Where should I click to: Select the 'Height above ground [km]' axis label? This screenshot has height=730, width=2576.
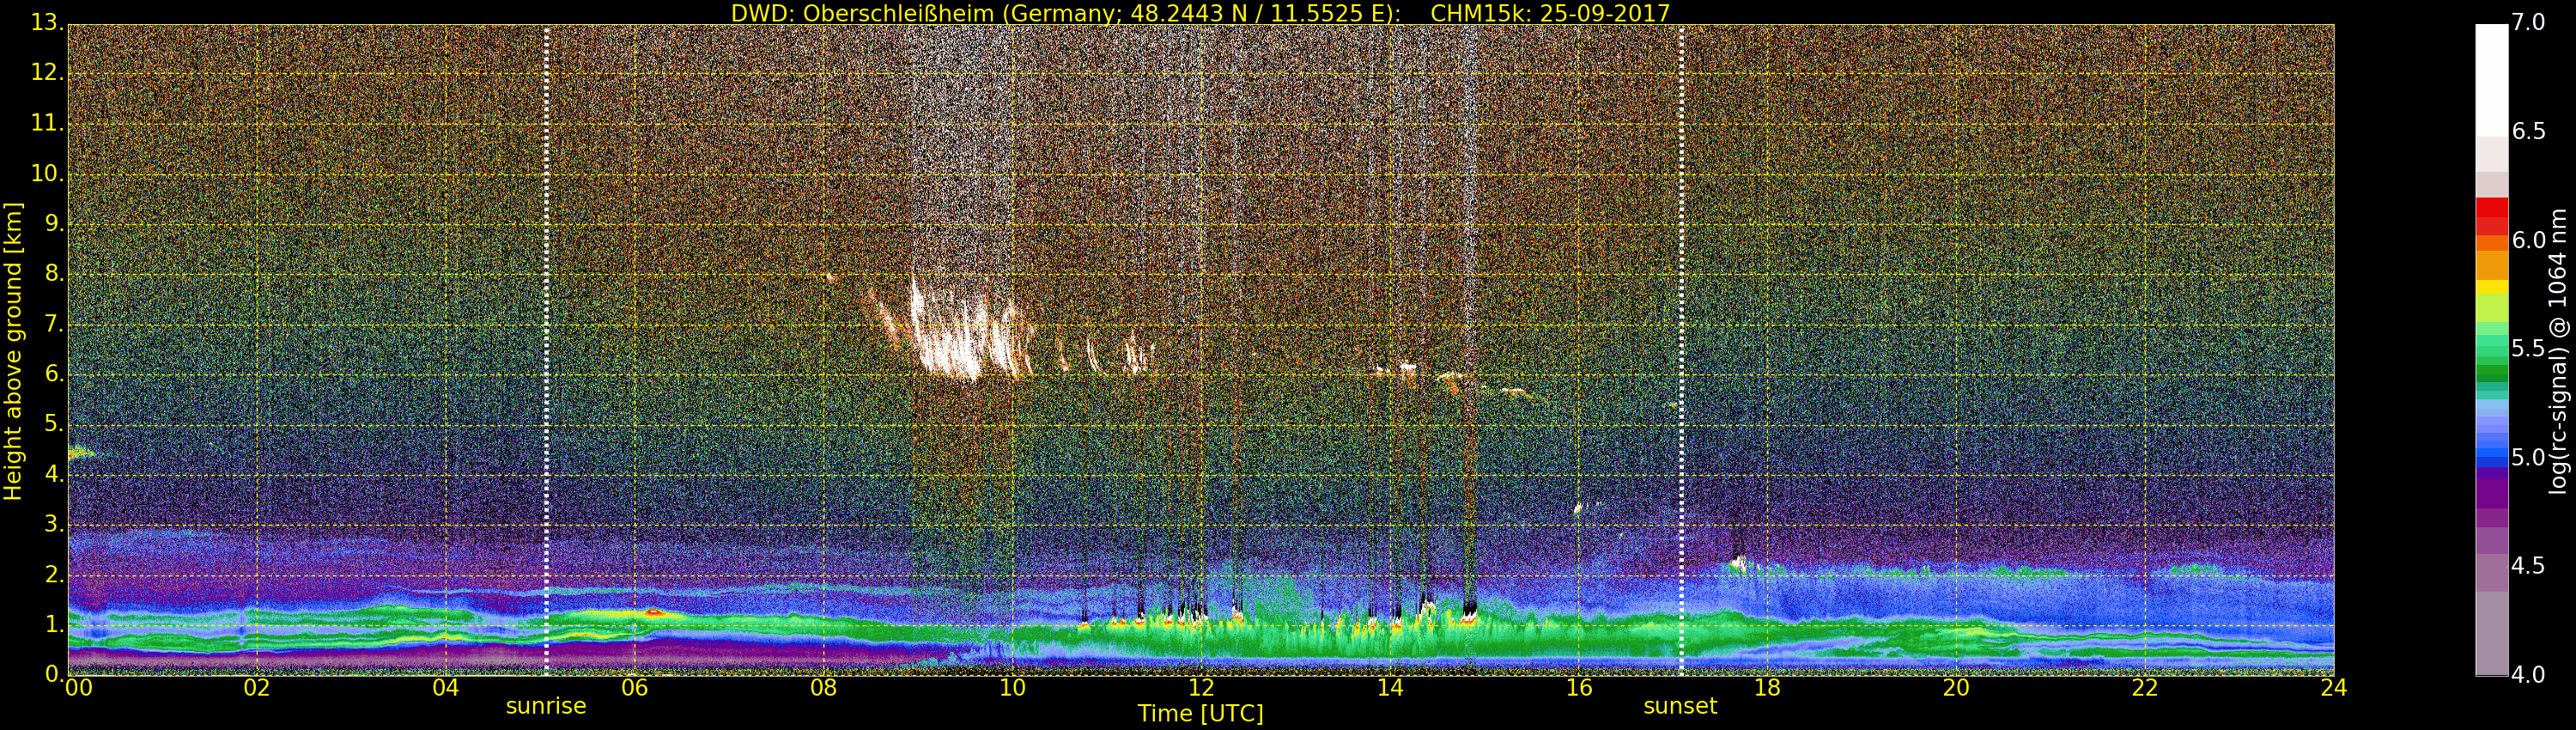click(x=13, y=351)
